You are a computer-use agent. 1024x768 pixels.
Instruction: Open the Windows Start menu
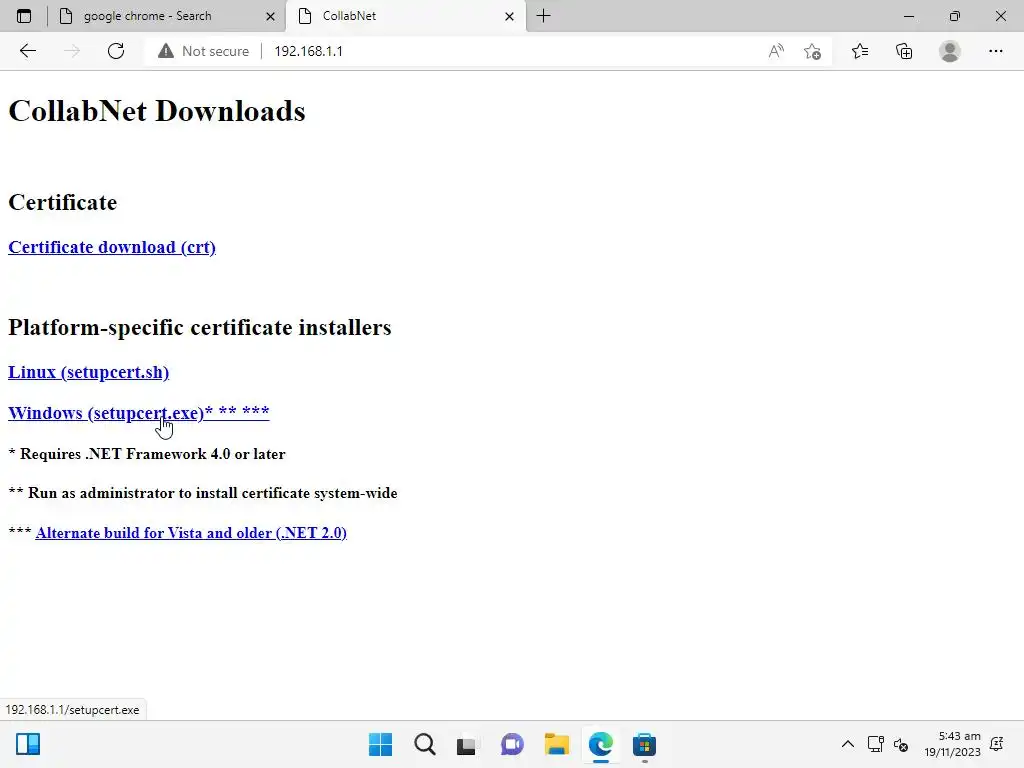click(380, 744)
